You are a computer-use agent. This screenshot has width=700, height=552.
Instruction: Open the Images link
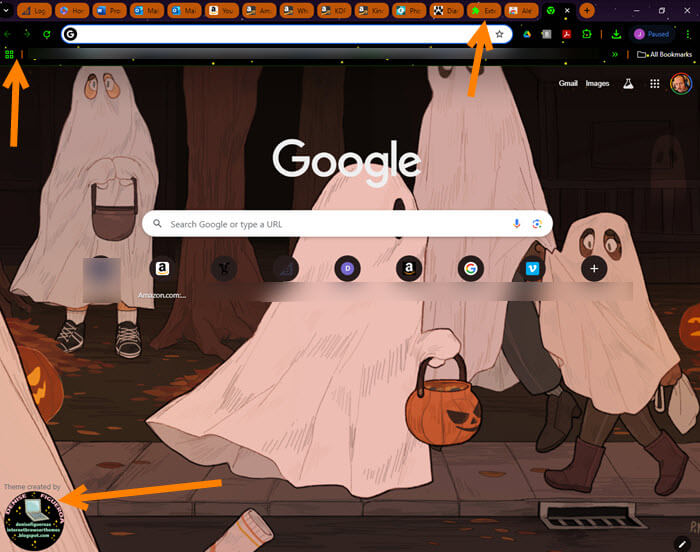coord(597,83)
